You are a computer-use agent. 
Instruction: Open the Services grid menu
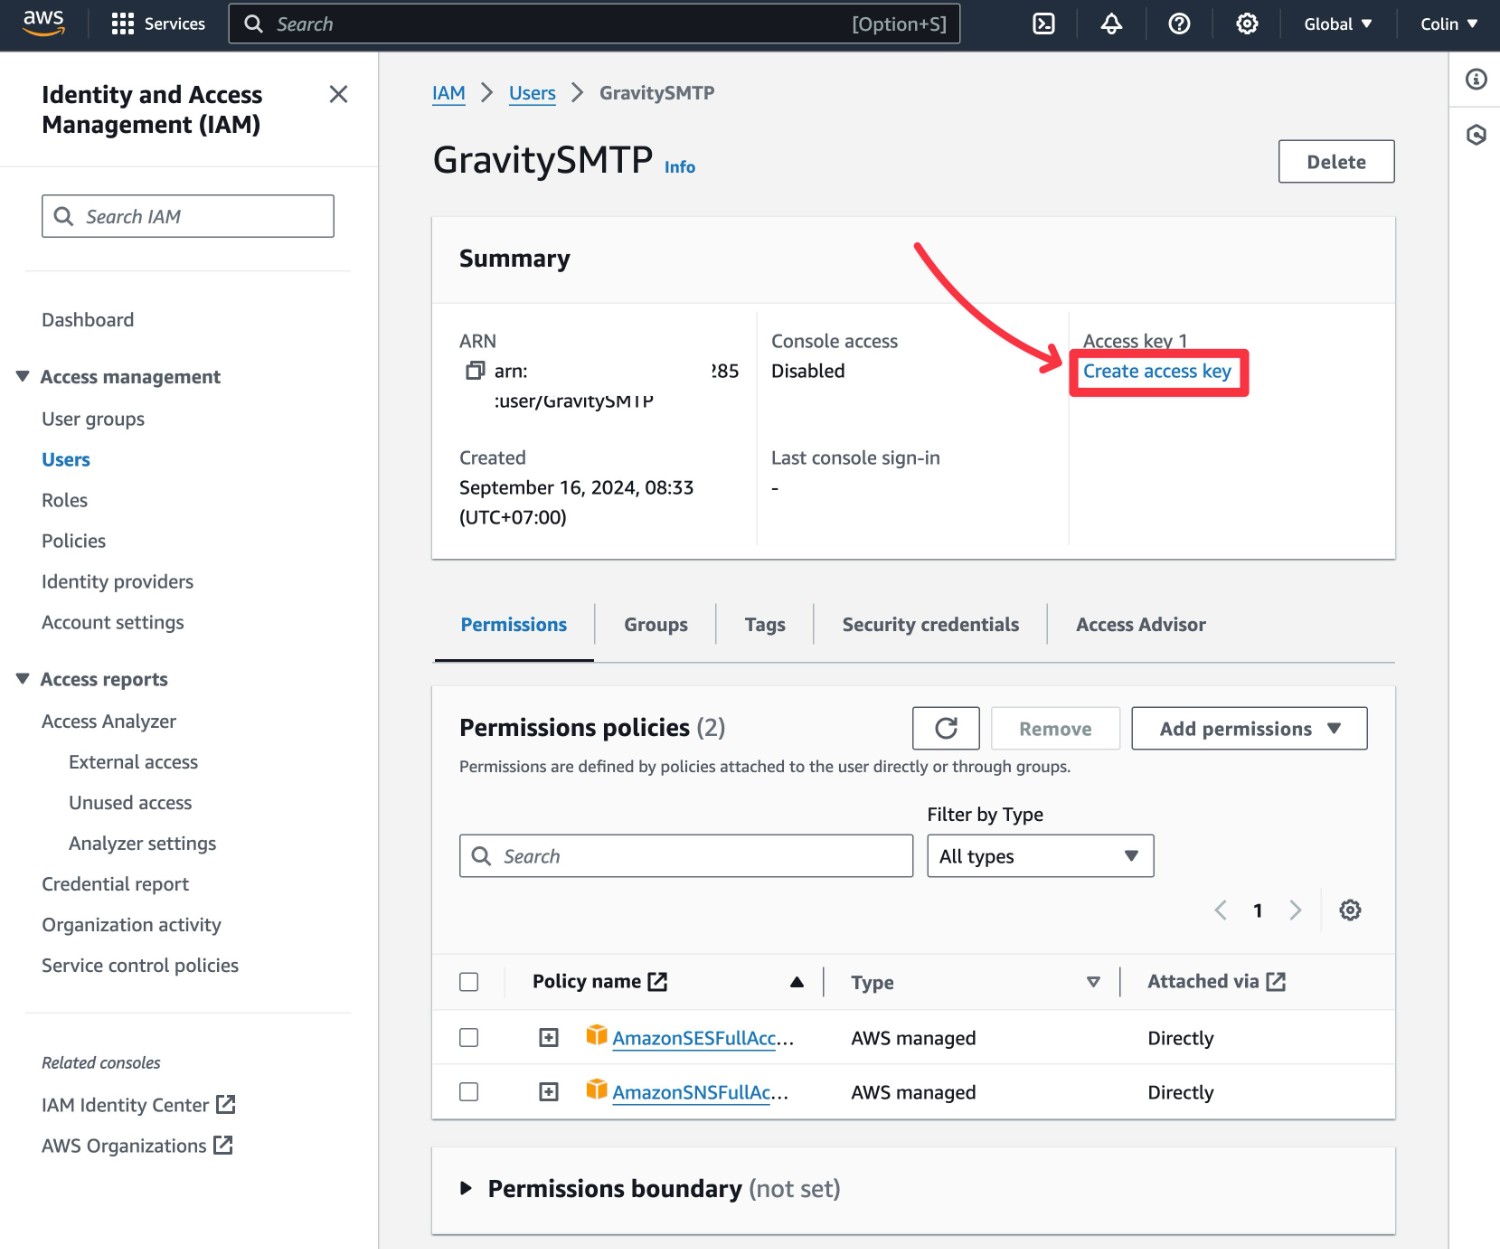coord(158,24)
